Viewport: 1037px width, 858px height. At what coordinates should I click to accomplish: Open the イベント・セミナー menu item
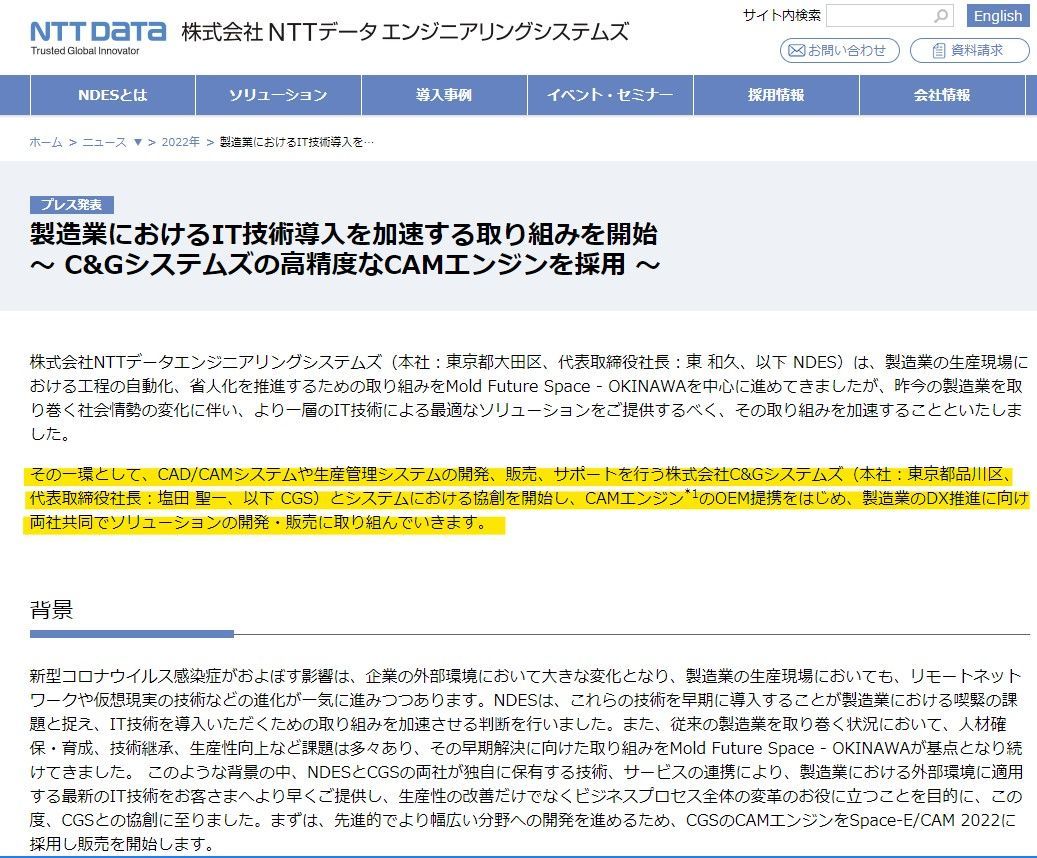point(609,94)
